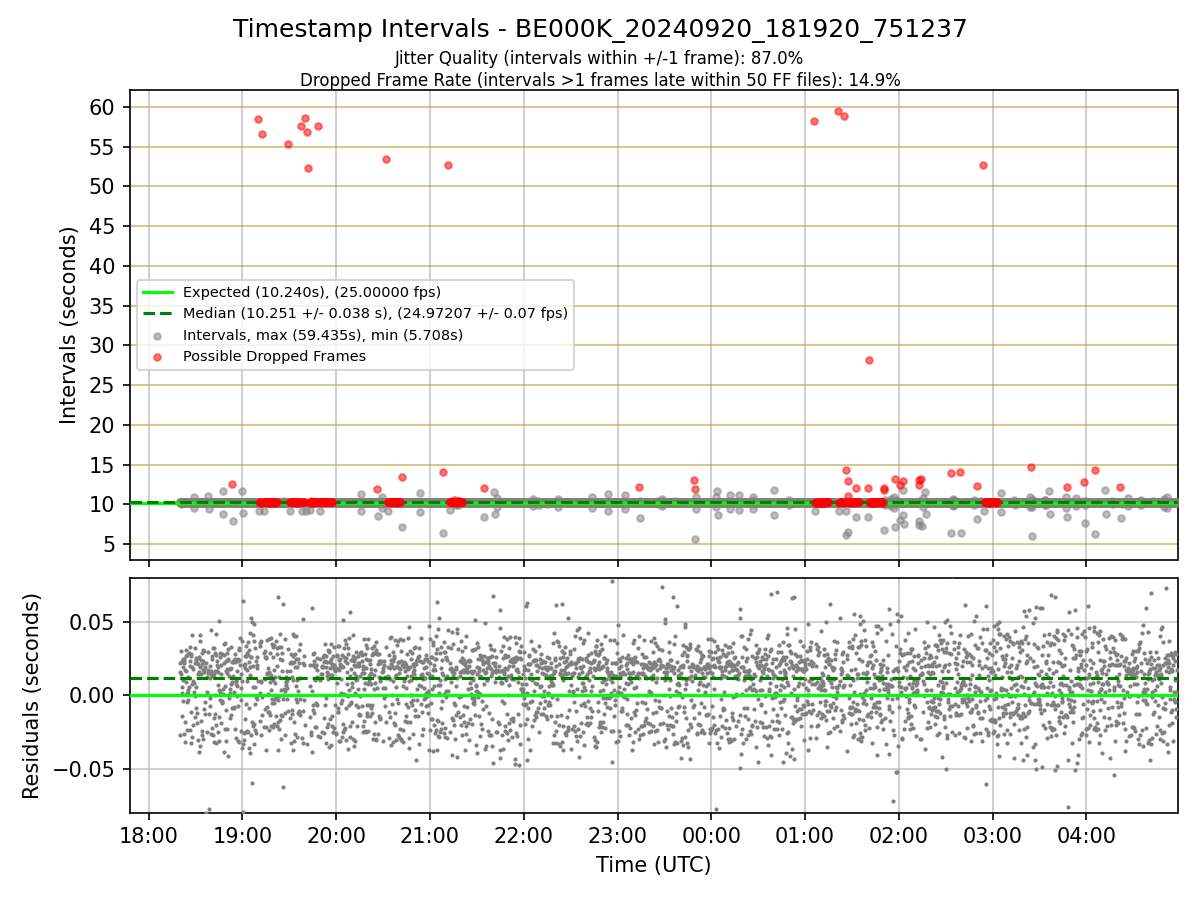The image size is (1200, 900).
Task: Click the red outlier point near 53.5 seconds after 20:30
Action: (x=386, y=159)
